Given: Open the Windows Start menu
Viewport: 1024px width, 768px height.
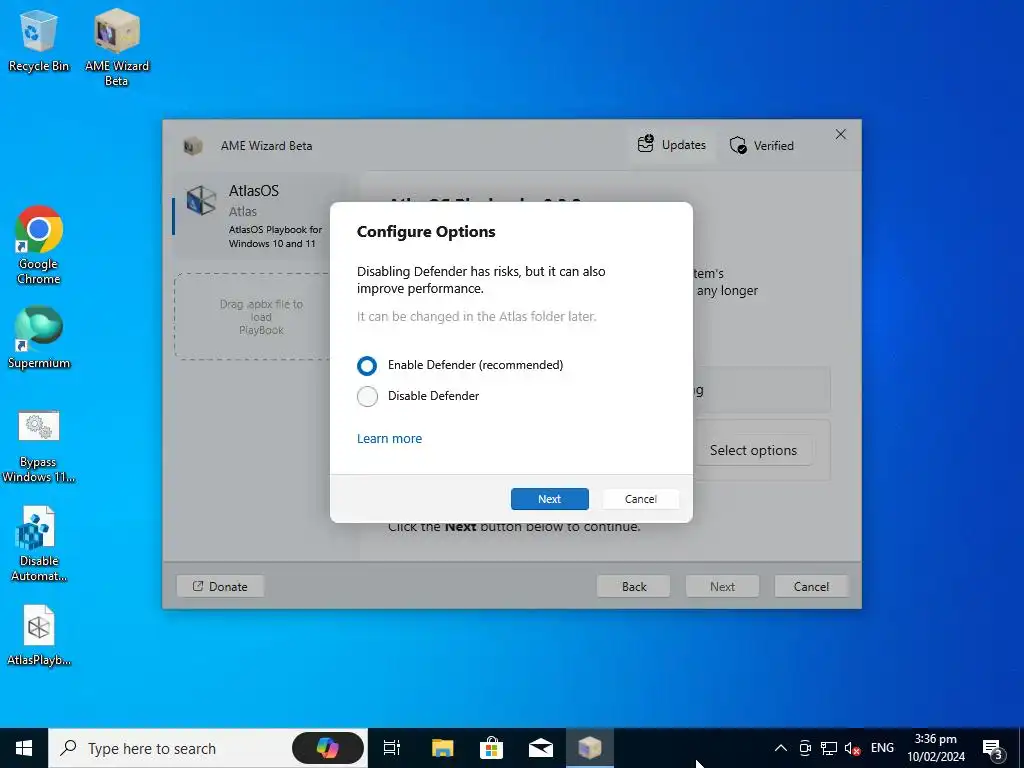Looking at the screenshot, I should (x=24, y=748).
